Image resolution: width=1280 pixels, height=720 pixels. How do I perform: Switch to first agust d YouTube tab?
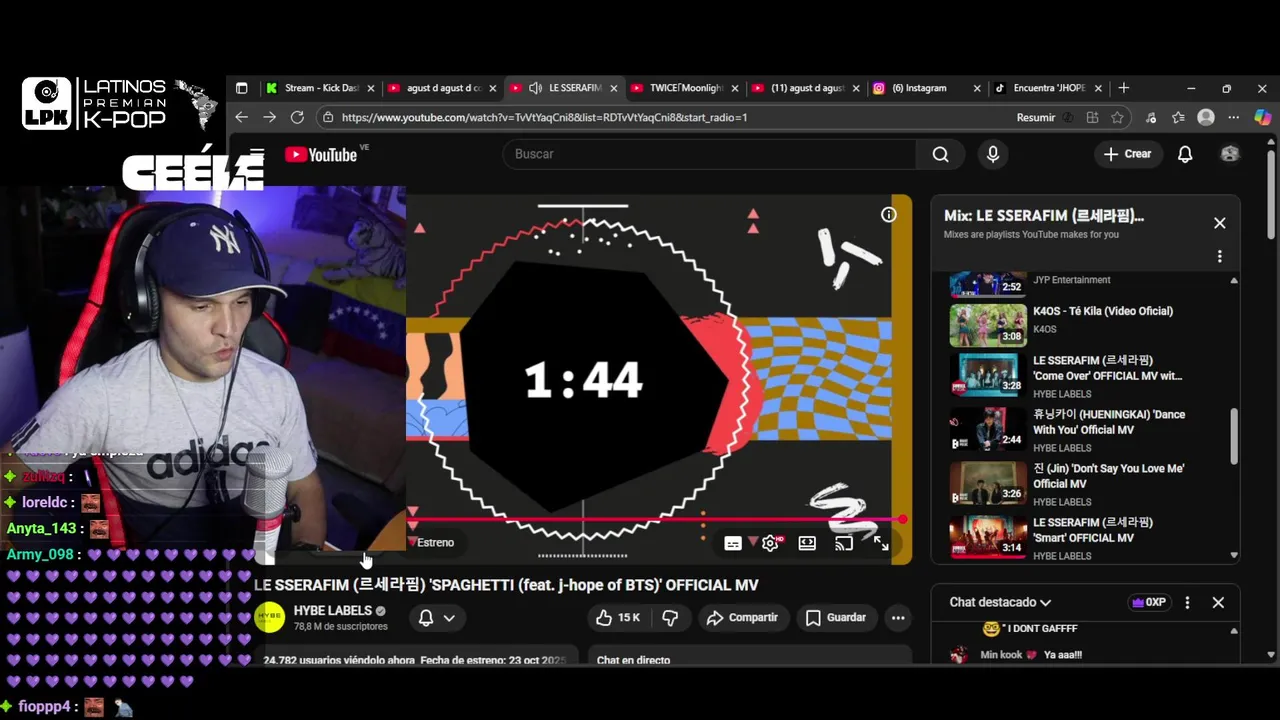443,88
